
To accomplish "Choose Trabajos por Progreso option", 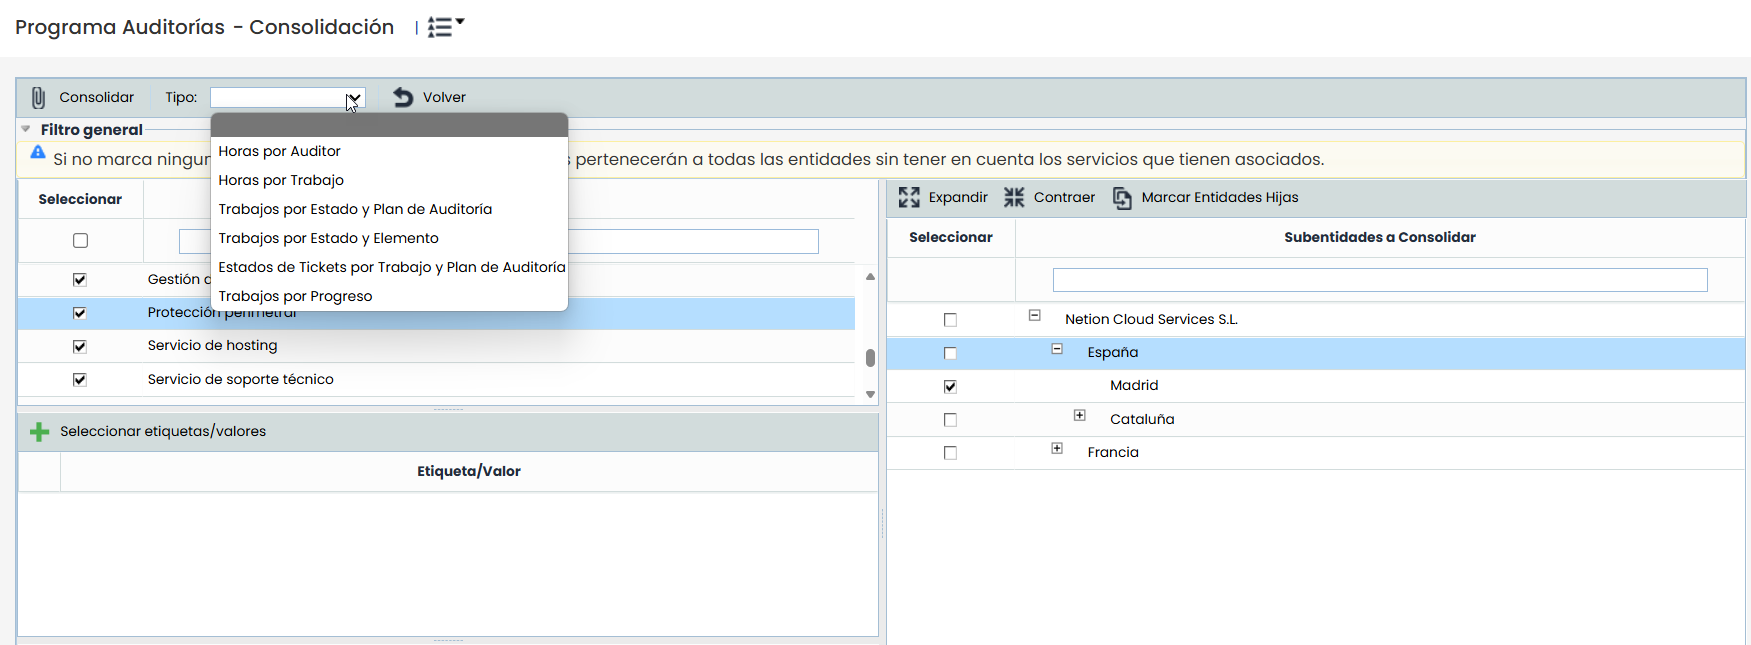I will point(295,296).
